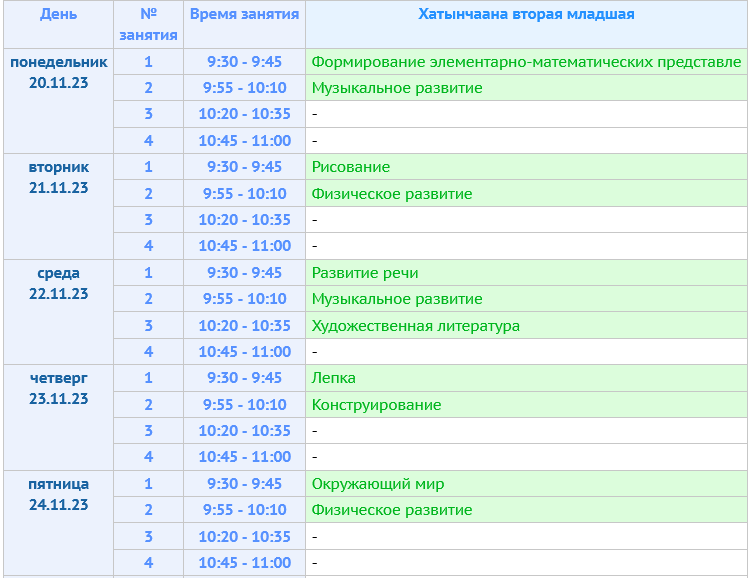The image size is (752, 581).
Task: Select the 'пятница 24.11.23' day cell
Action: [59, 494]
